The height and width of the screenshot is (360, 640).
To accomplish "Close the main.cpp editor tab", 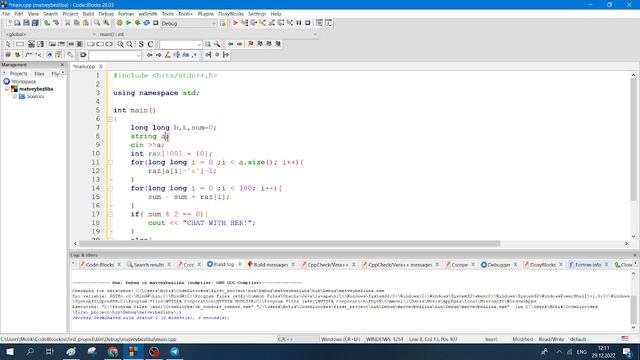I will click(x=101, y=67).
